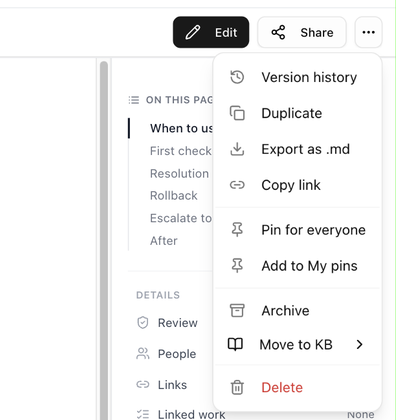Go to the After section link

click(164, 241)
